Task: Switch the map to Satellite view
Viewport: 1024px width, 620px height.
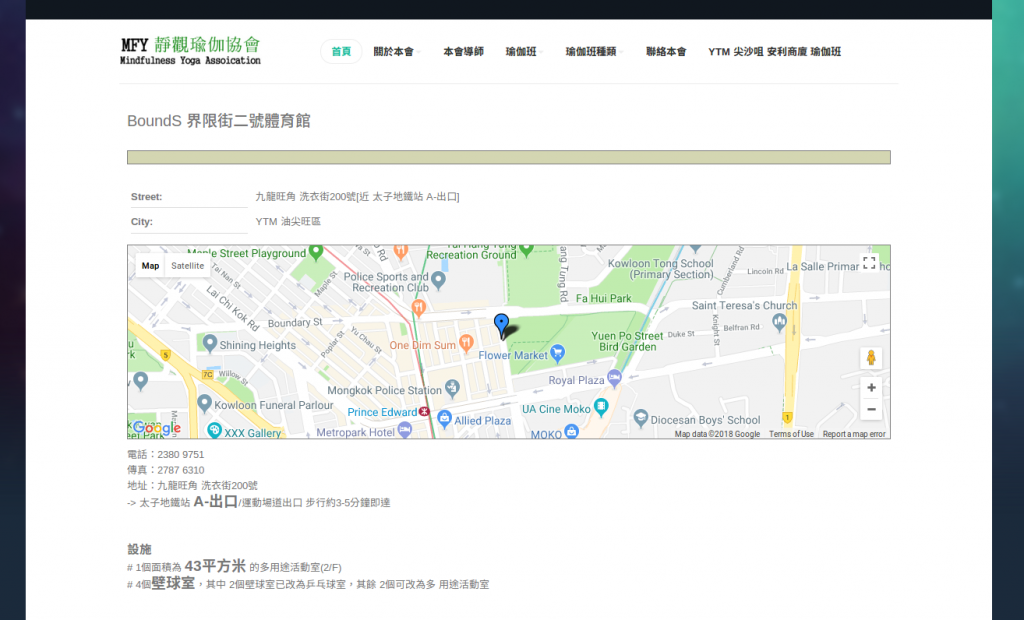Action: click(187, 266)
